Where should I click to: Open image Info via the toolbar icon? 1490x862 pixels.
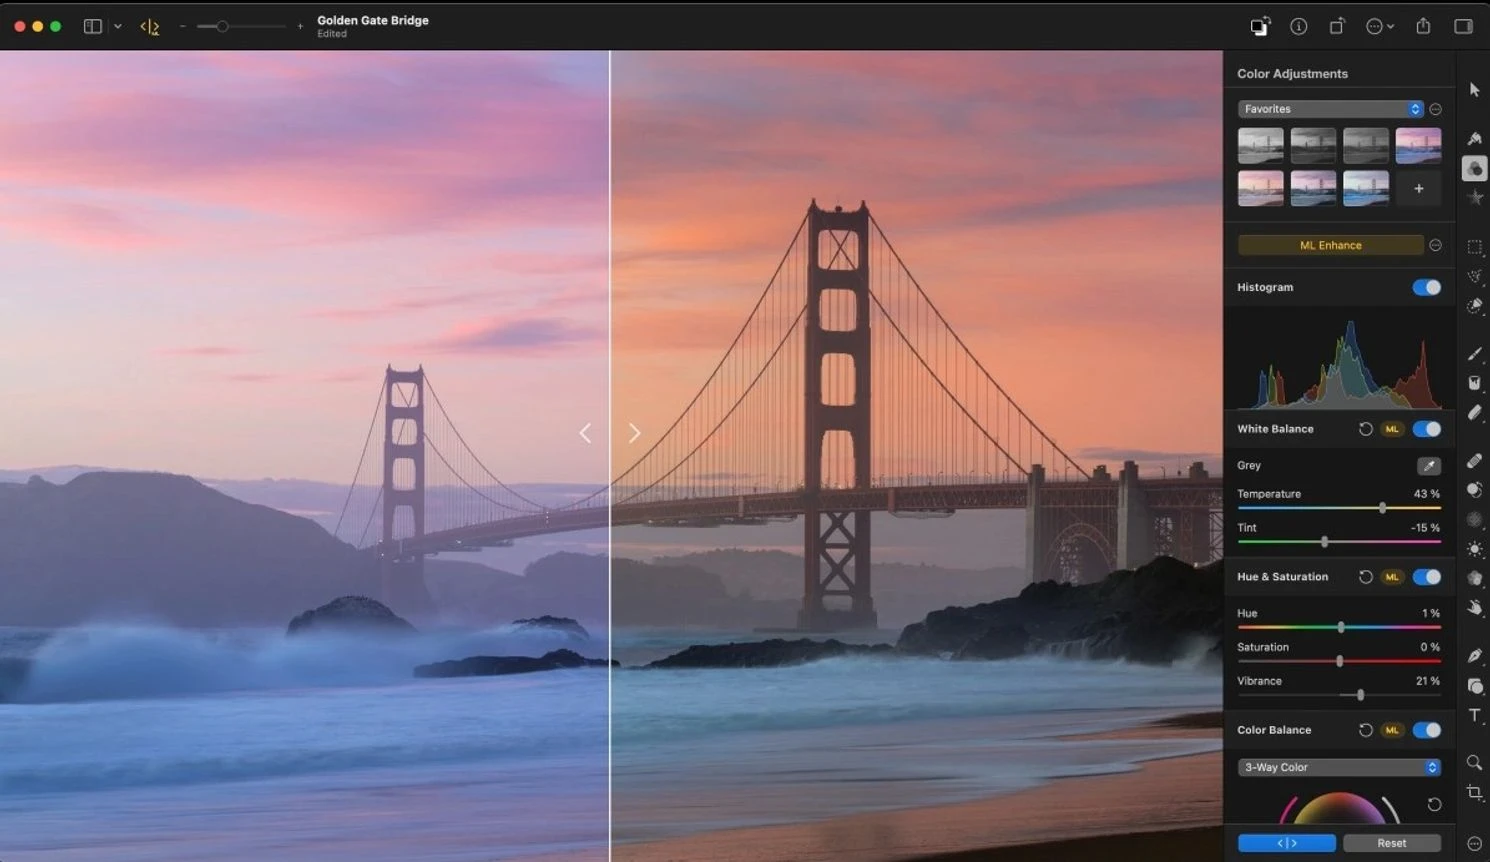[x=1299, y=26]
